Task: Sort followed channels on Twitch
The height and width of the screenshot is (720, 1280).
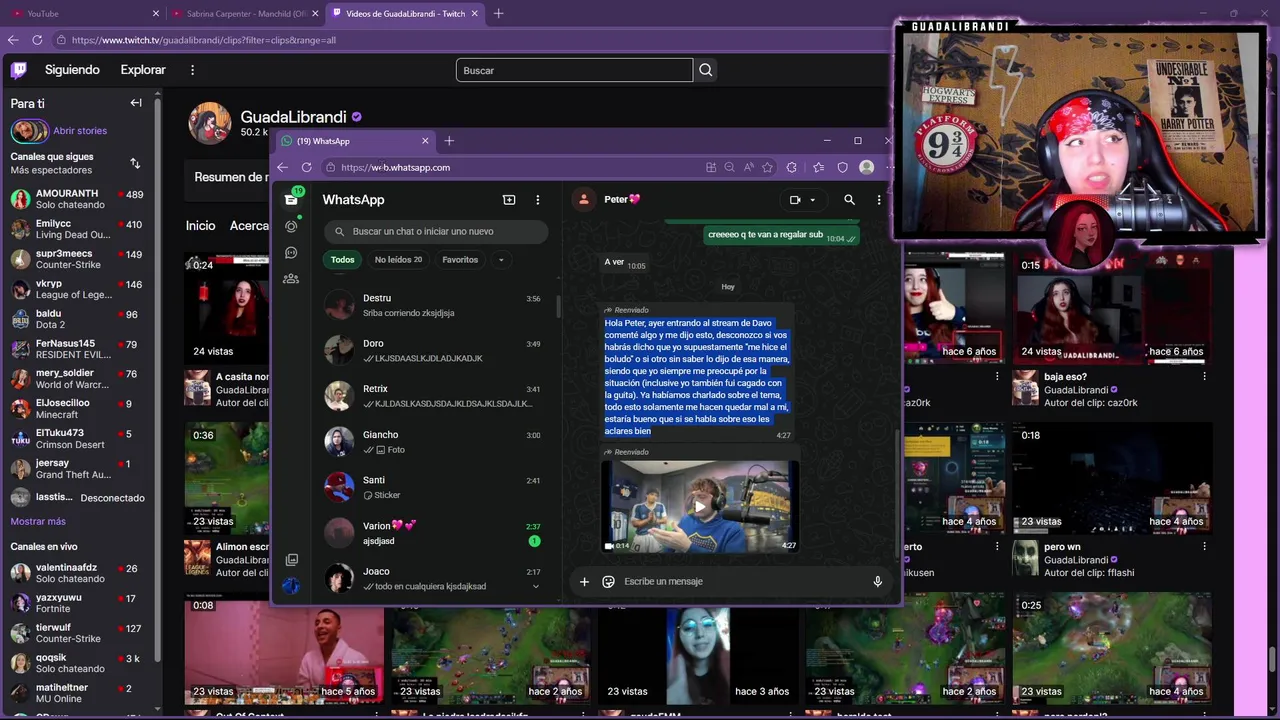Action: 135,163
